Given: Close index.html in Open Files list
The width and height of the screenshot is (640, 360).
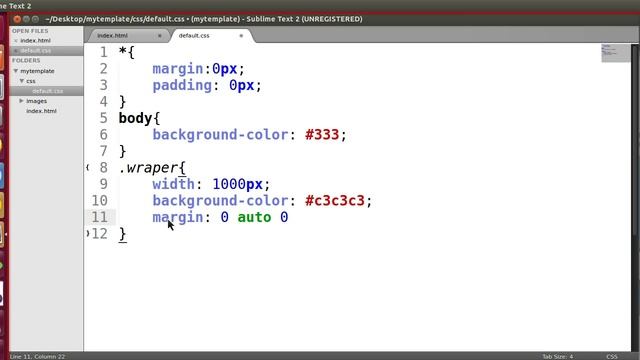Looking at the screenshot, I should [16, 41].
